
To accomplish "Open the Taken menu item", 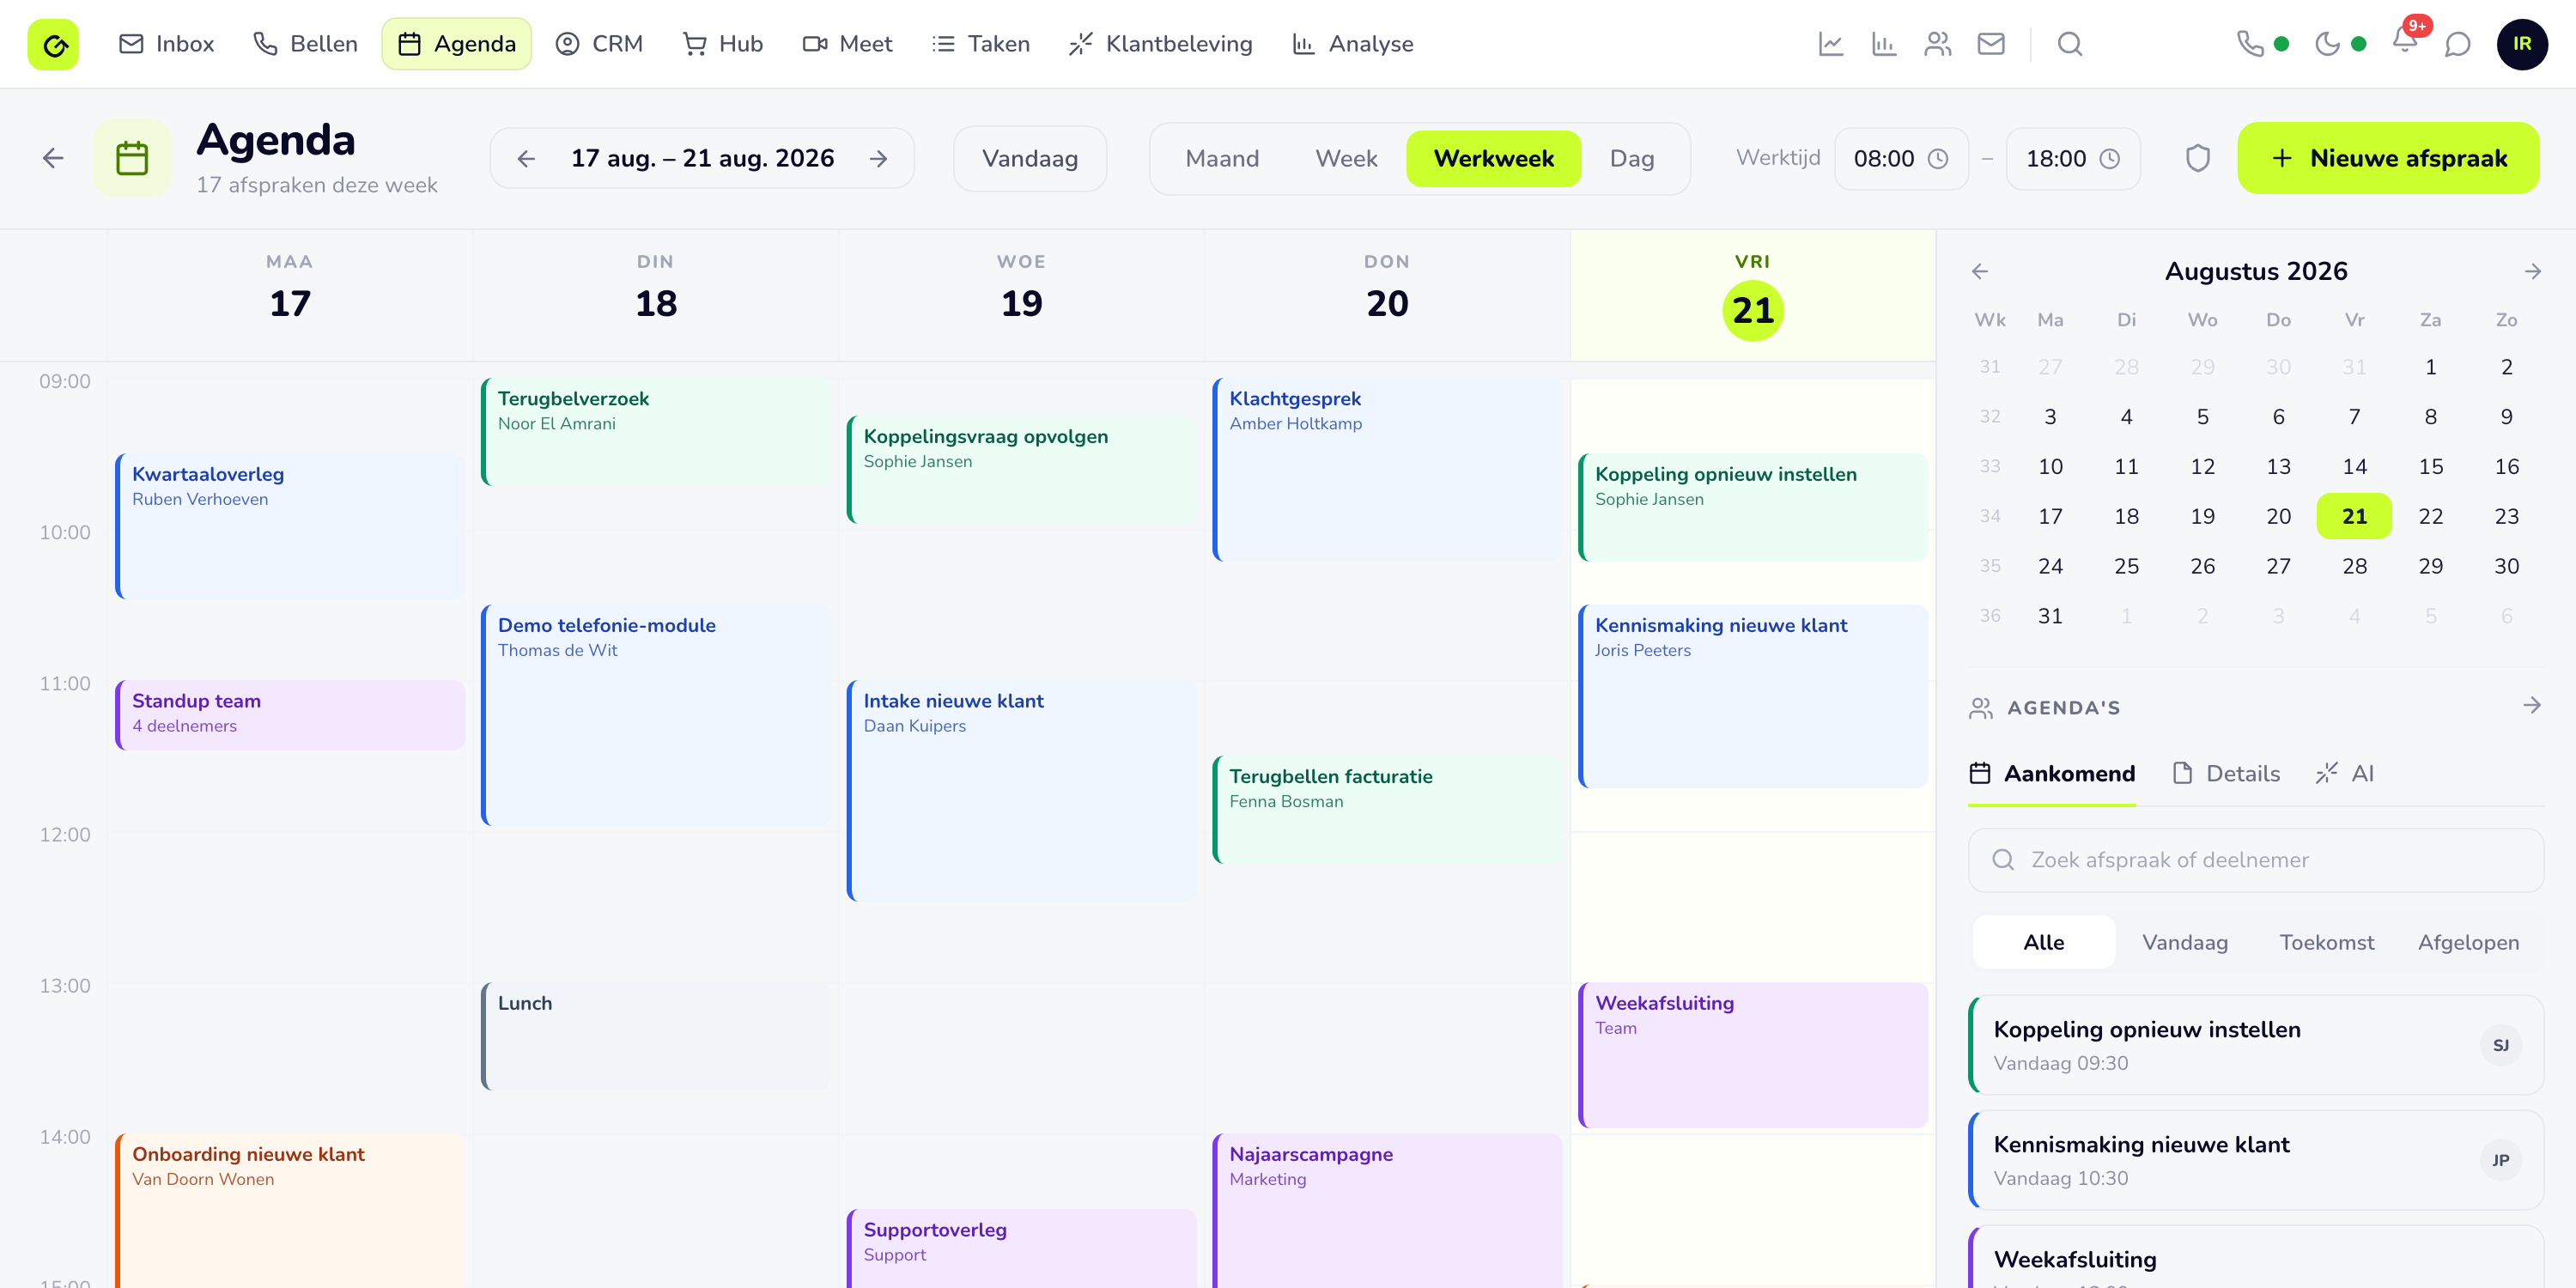I will (x=980, y=44).
